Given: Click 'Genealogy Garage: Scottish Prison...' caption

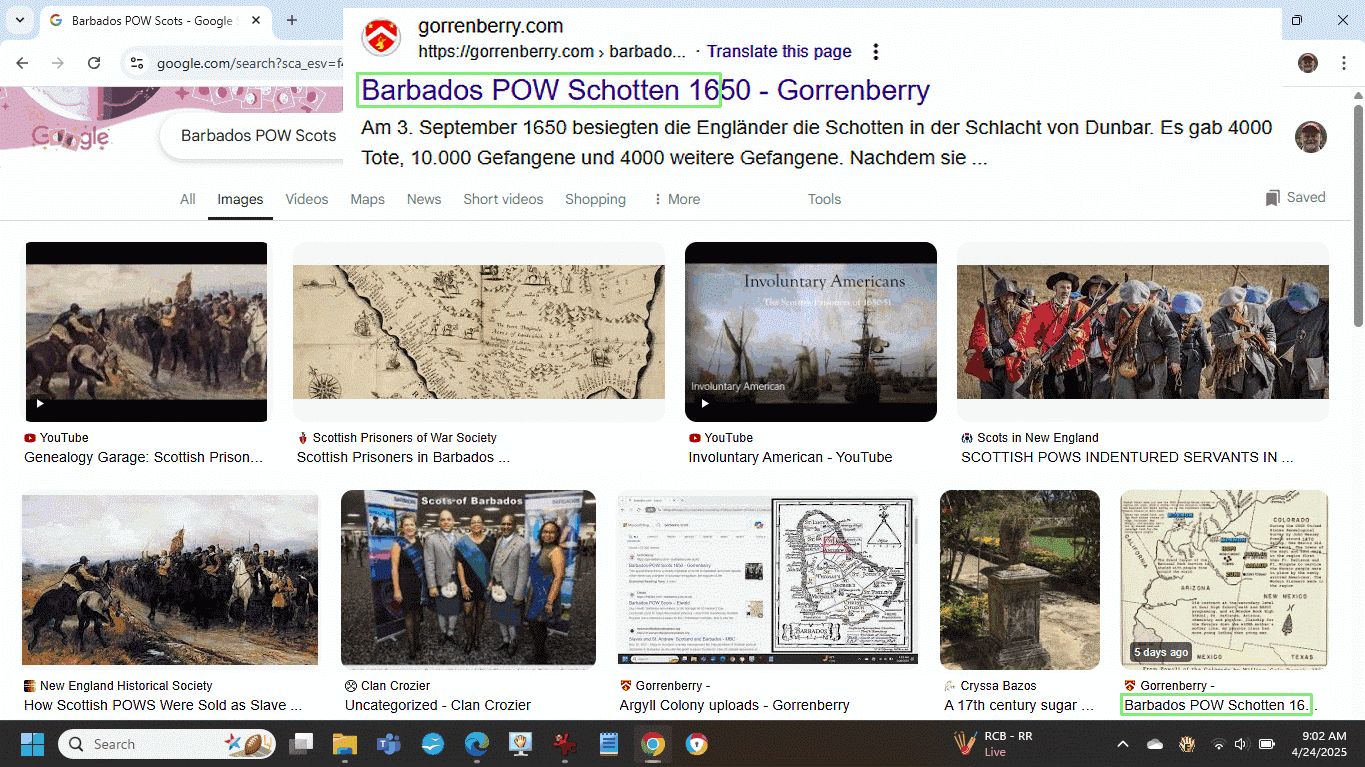Looking at the screenshot, I should [144, 457].
